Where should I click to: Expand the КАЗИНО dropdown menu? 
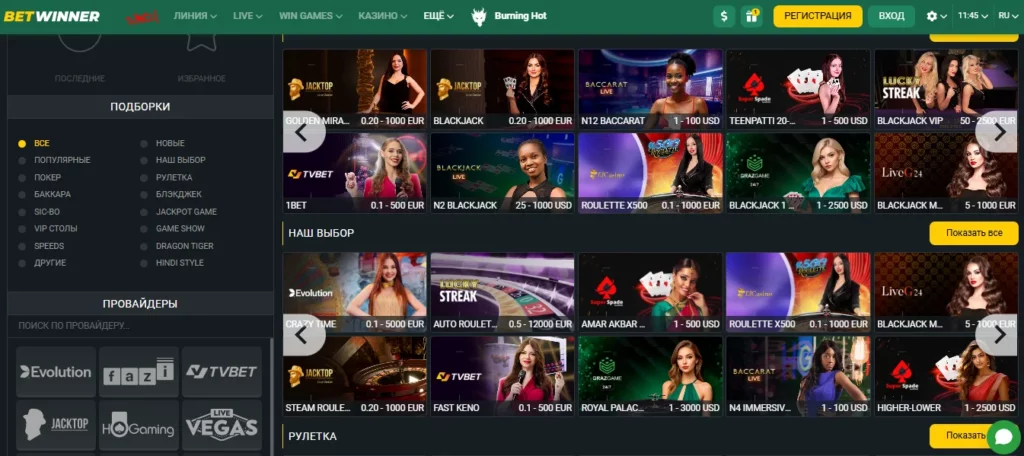383,16
